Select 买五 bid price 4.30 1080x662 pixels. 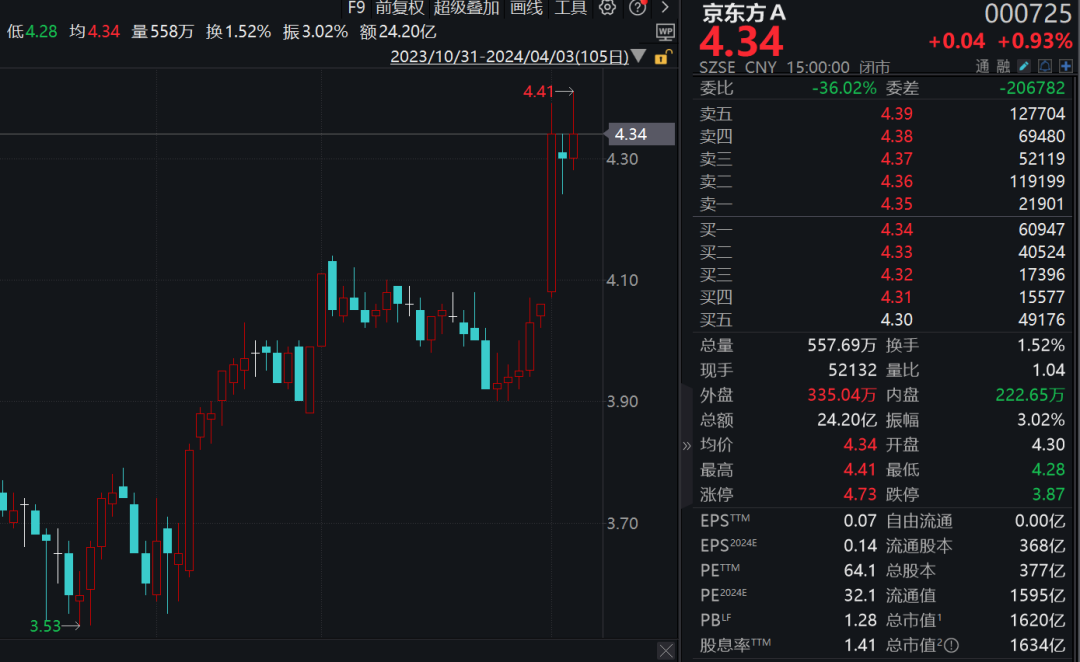[896, 320]
